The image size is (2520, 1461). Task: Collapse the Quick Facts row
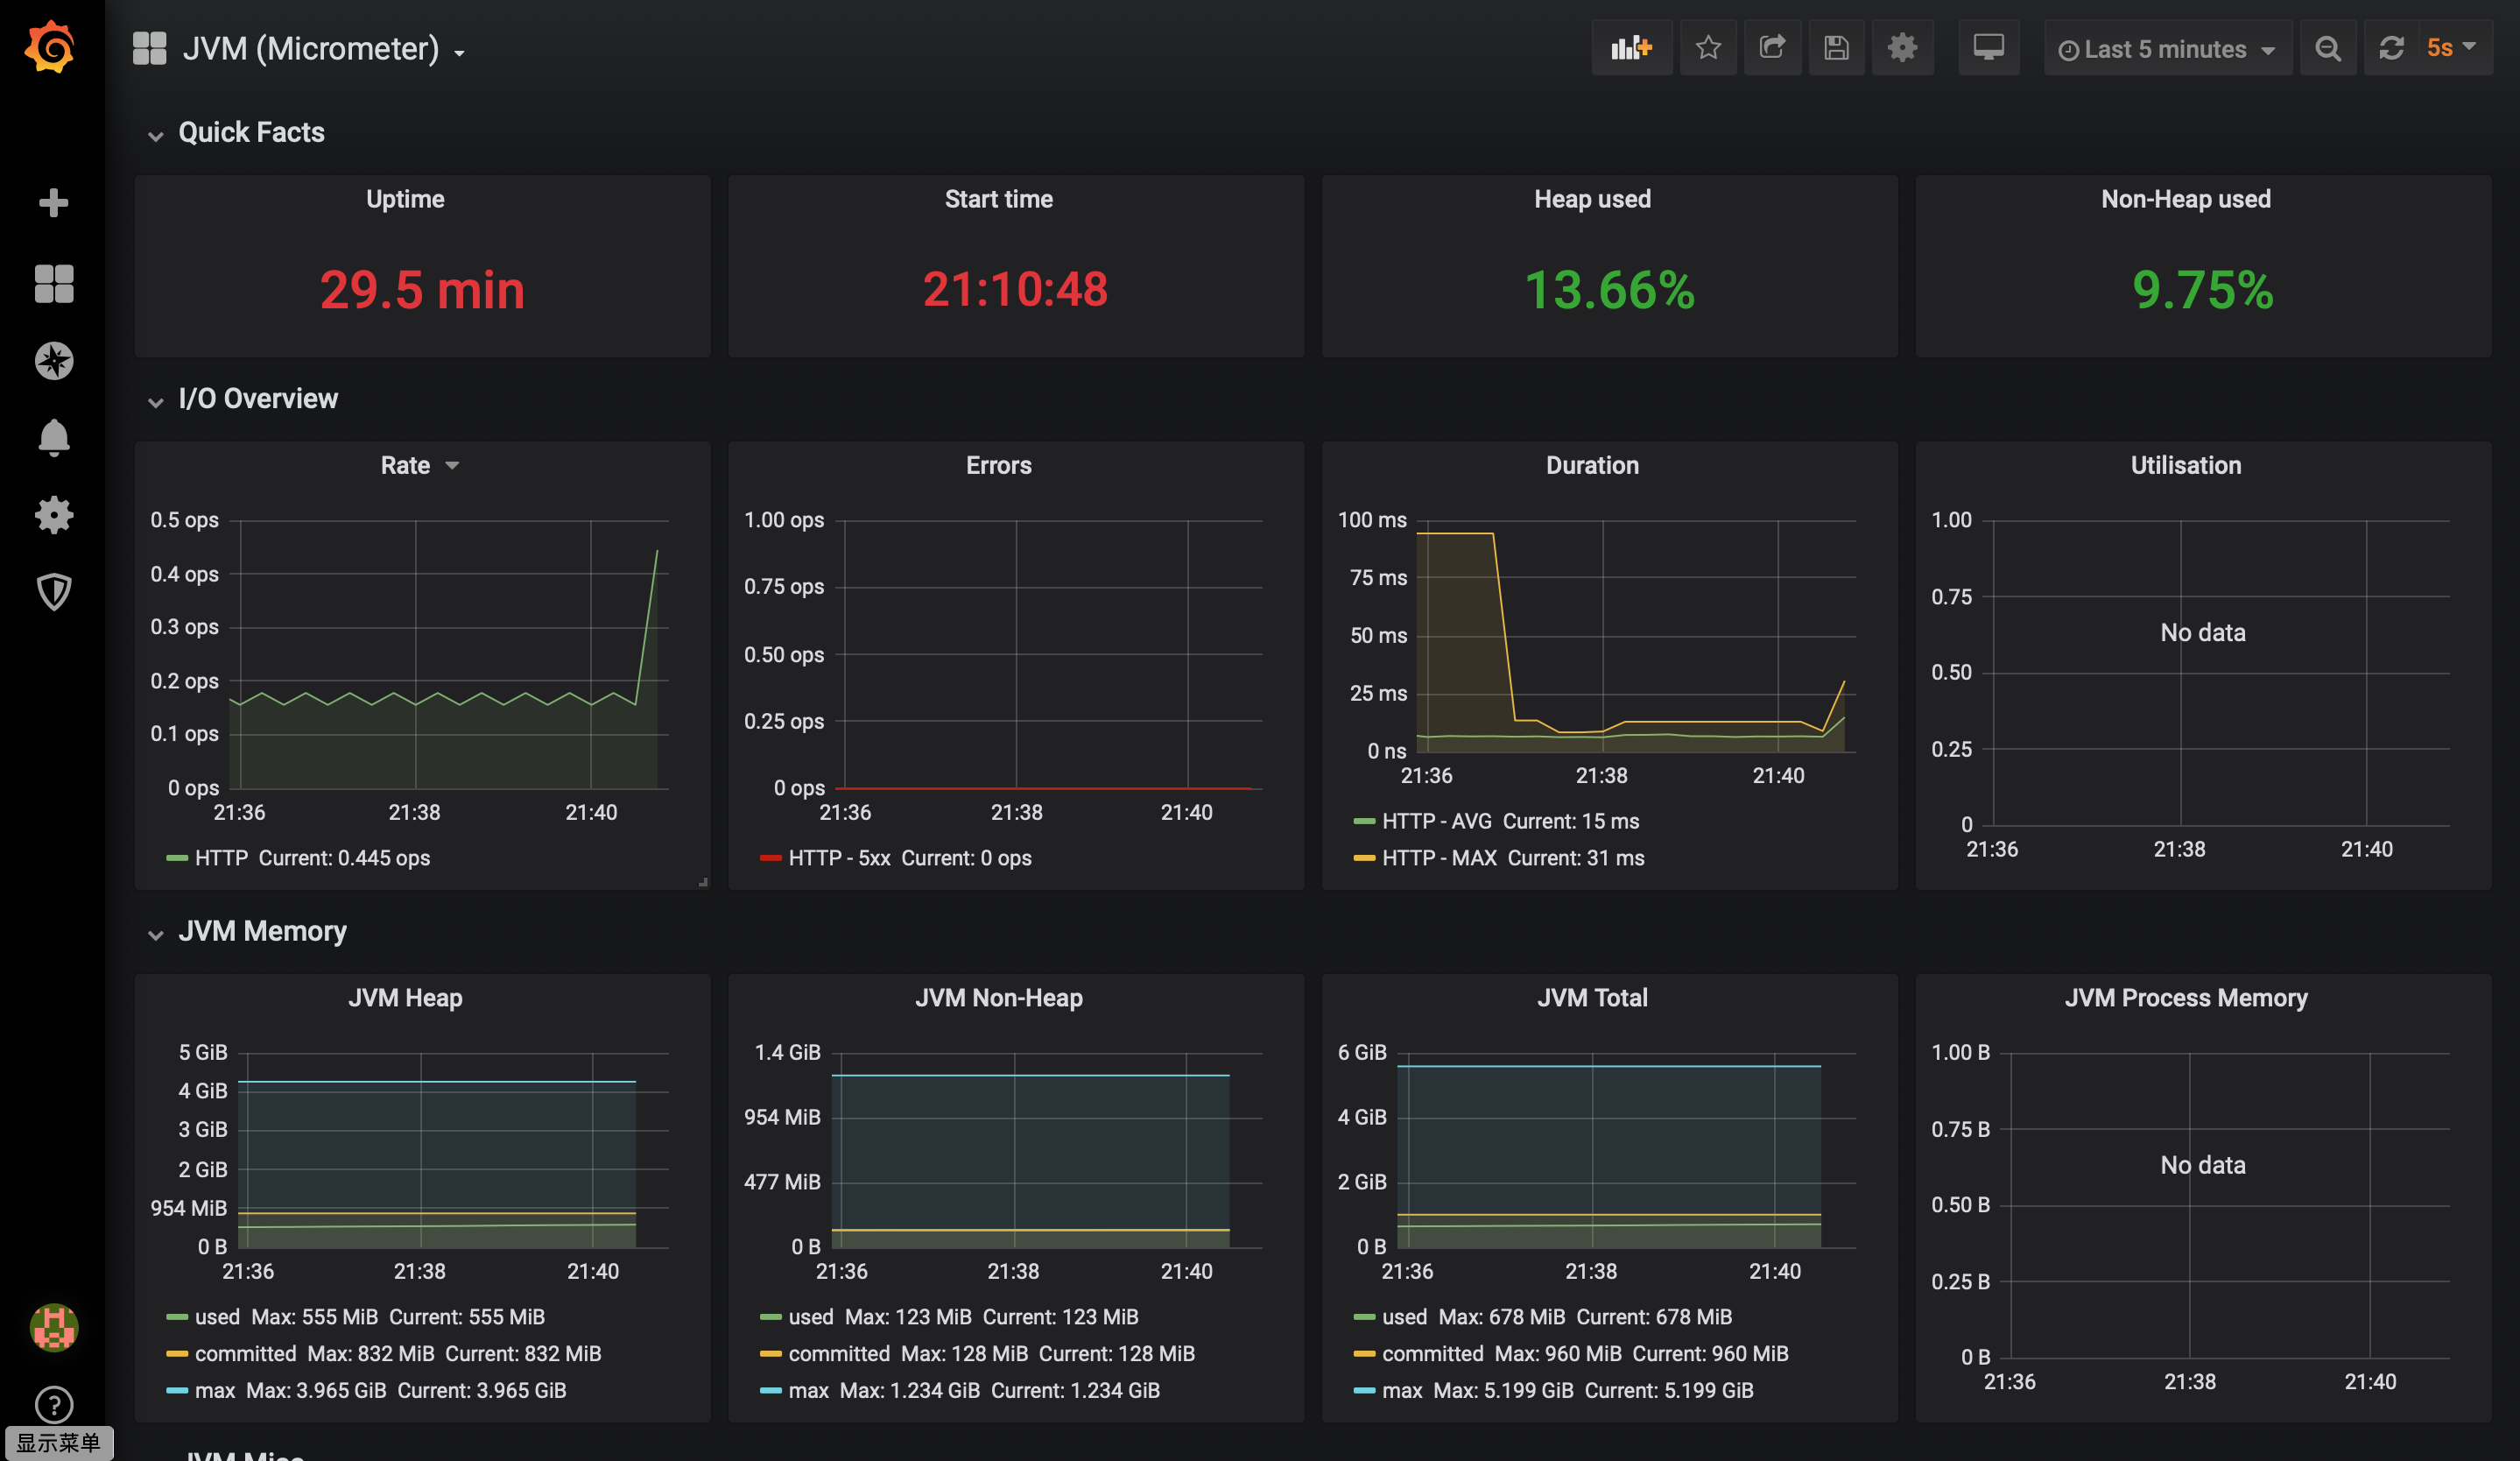251,133
